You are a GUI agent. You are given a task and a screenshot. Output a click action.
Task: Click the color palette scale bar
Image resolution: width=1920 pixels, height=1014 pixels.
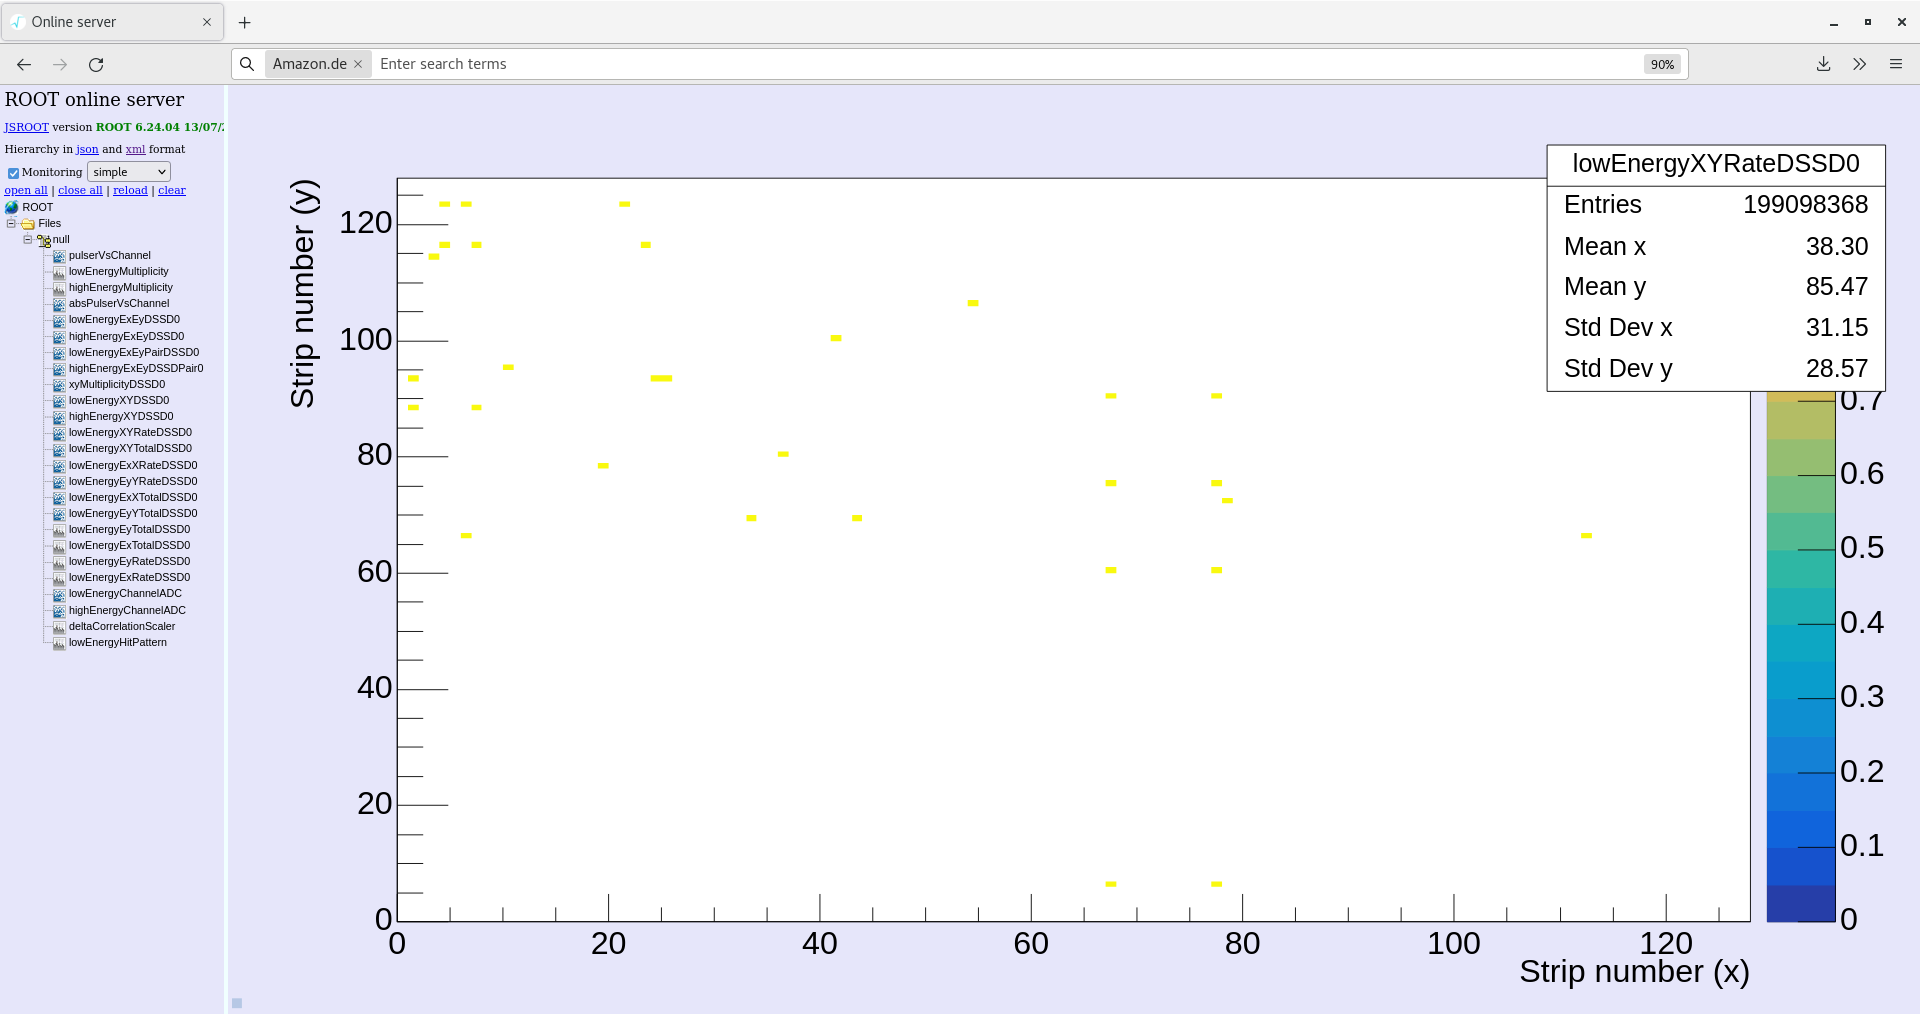click(x=1801, y=657)
